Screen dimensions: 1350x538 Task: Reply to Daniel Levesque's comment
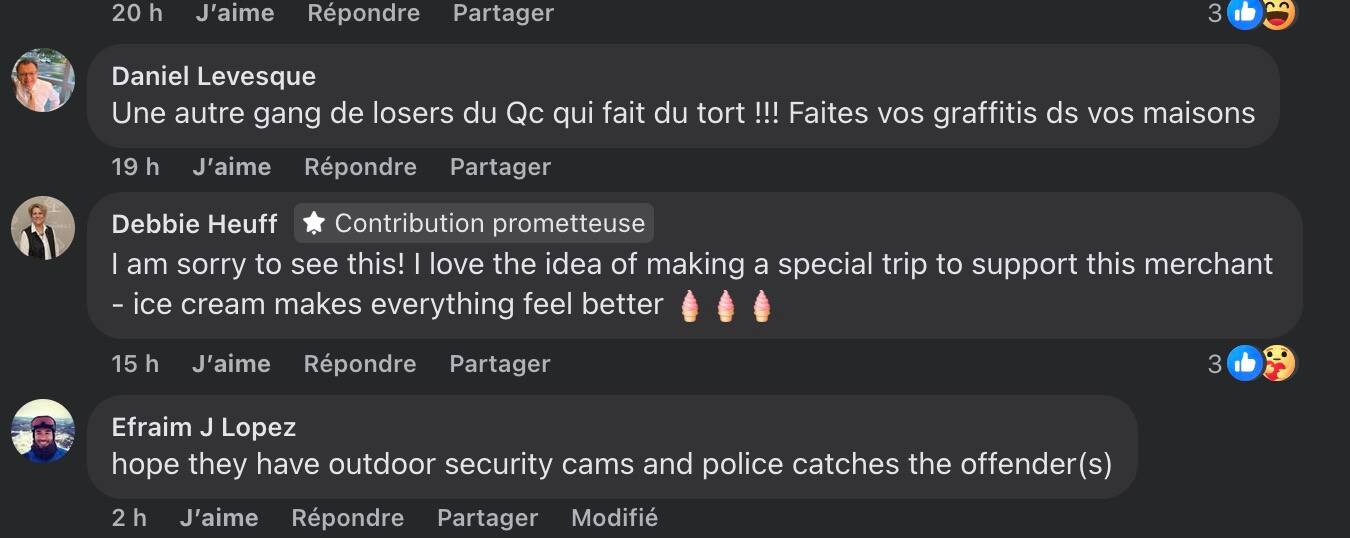pyautogui.click(x=360, y=167)
